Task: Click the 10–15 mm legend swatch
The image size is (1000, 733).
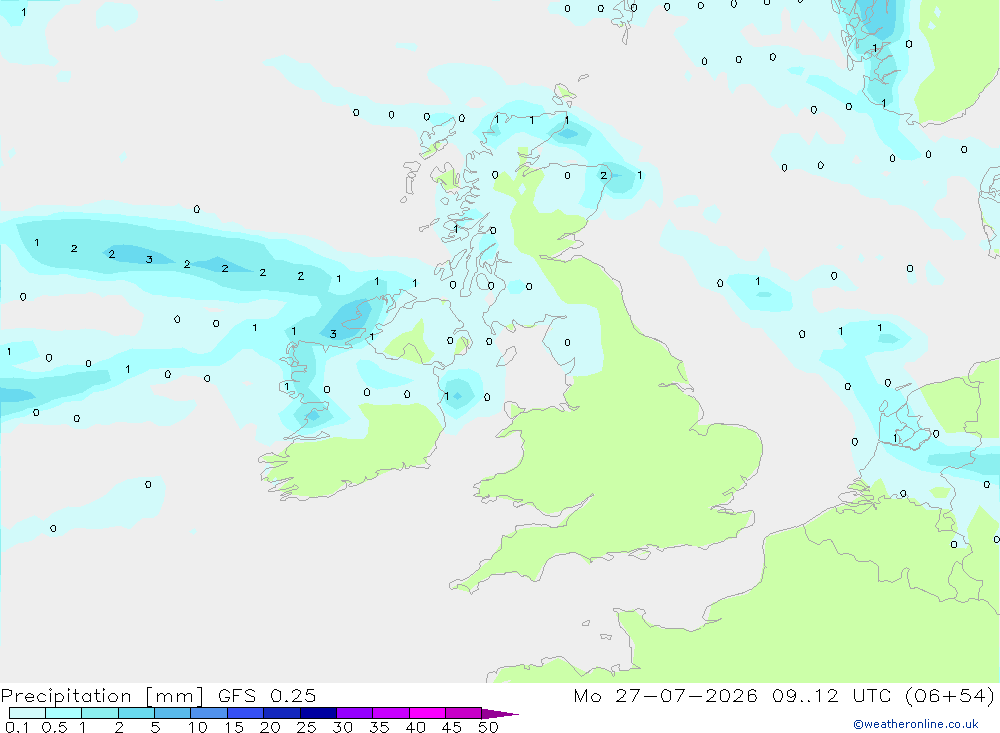Action: click(x=209, y=713)
